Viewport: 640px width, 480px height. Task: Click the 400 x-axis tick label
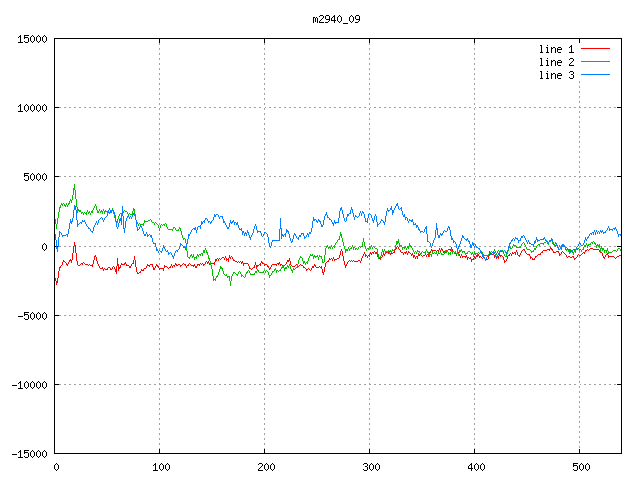475,467
